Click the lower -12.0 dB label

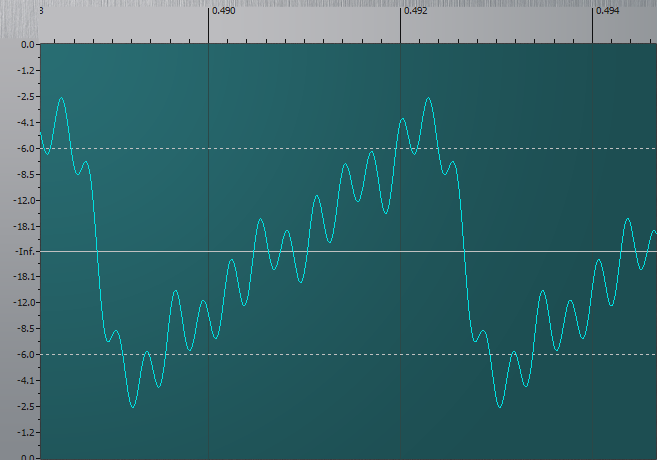coord(24,302)
